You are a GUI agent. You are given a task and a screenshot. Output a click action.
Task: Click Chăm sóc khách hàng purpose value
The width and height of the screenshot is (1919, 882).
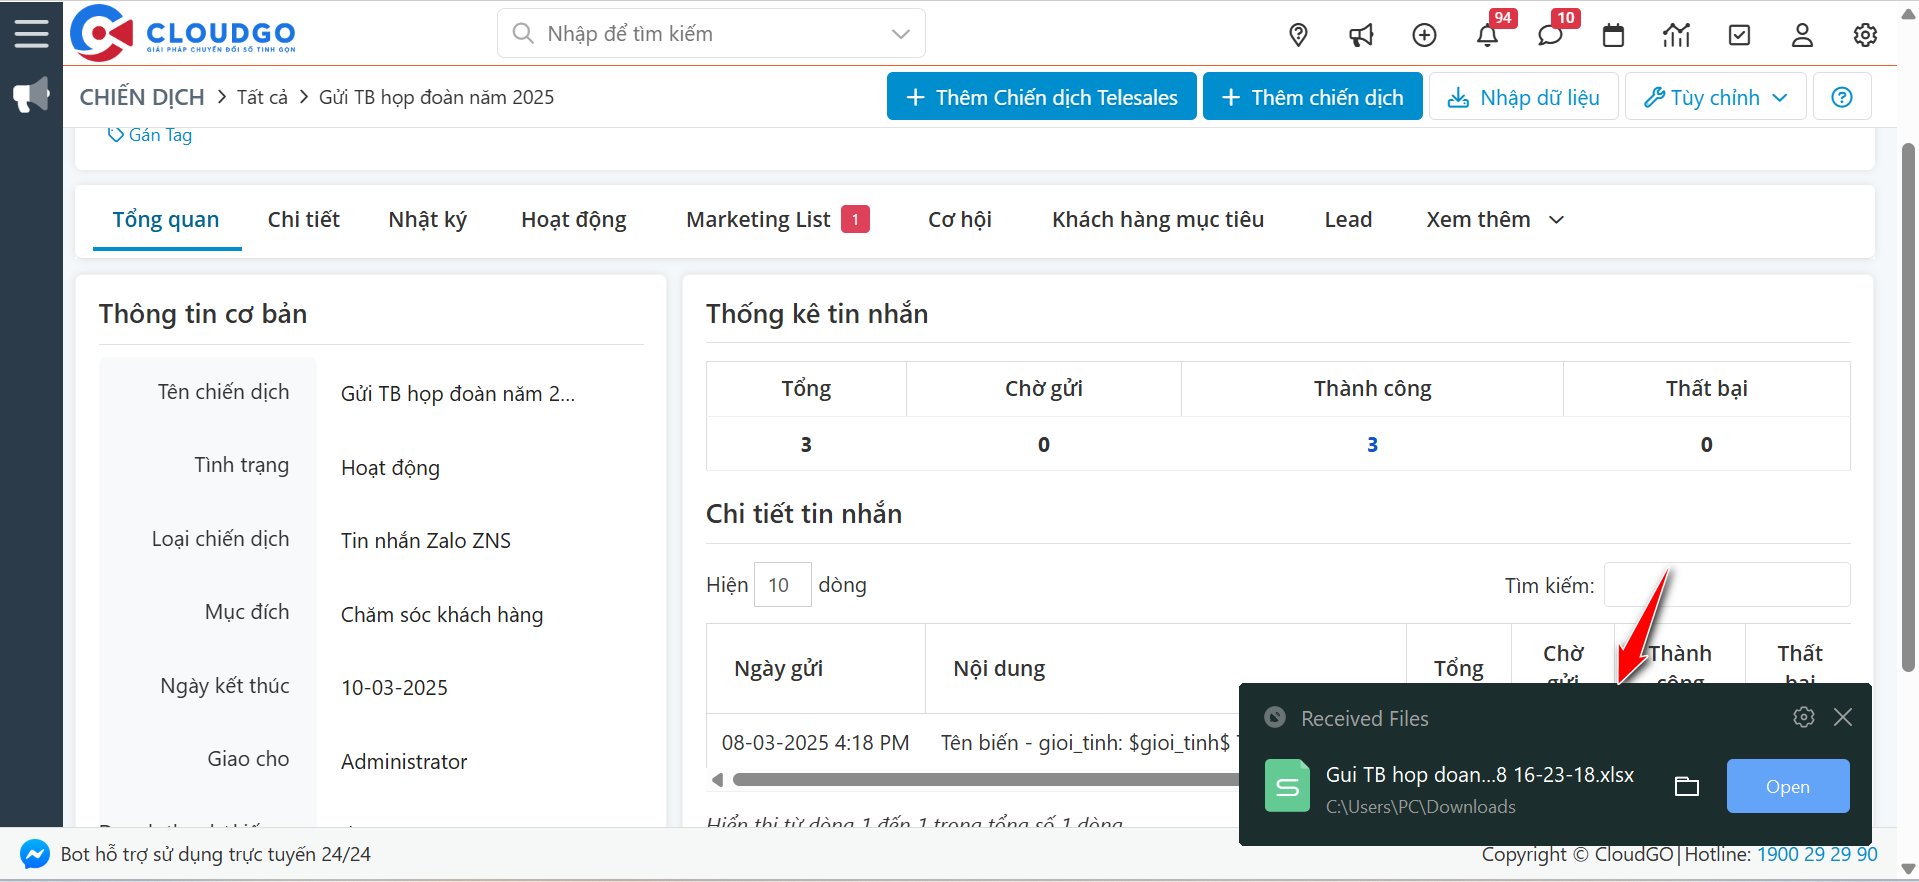[x=442, y=615]
